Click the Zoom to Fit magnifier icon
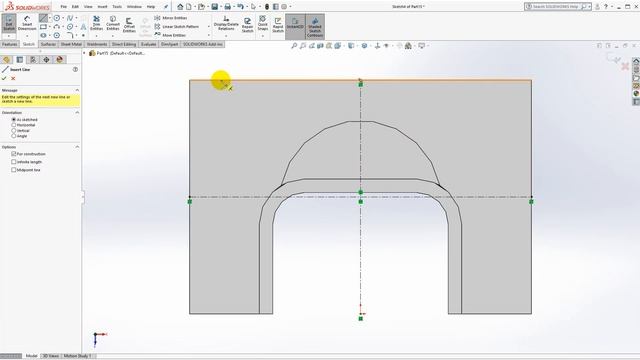 (x=294, y=46)
